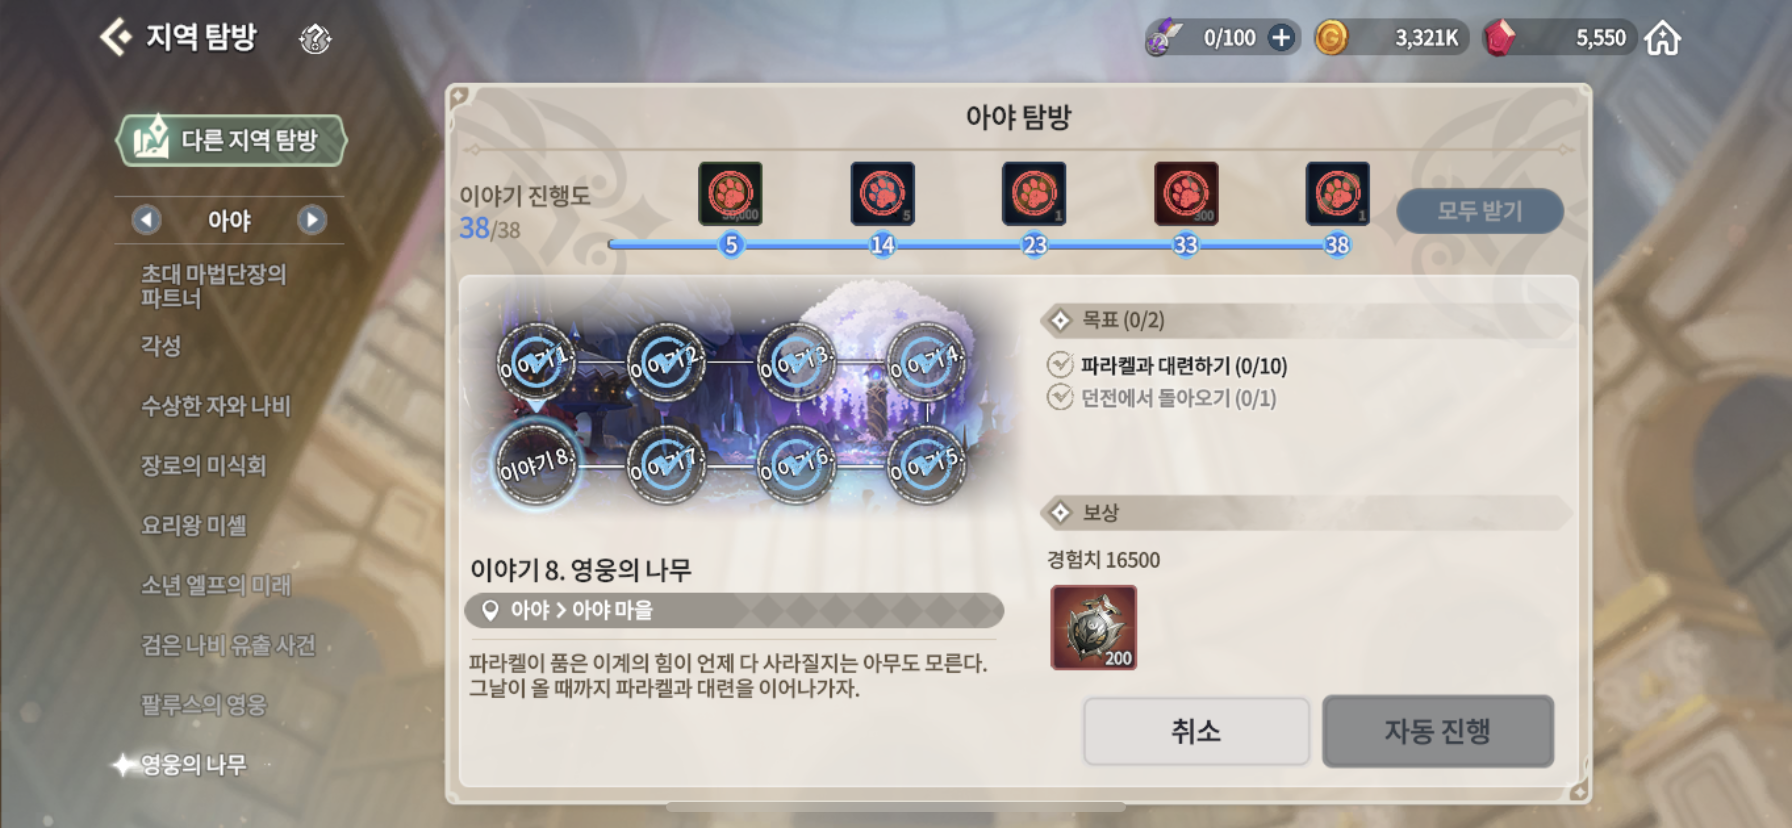Image resolution: width=1792 pixels, height=828 pixels.
Task: Claim the paw reward at milestone 33
Action: click(1186, 193)
